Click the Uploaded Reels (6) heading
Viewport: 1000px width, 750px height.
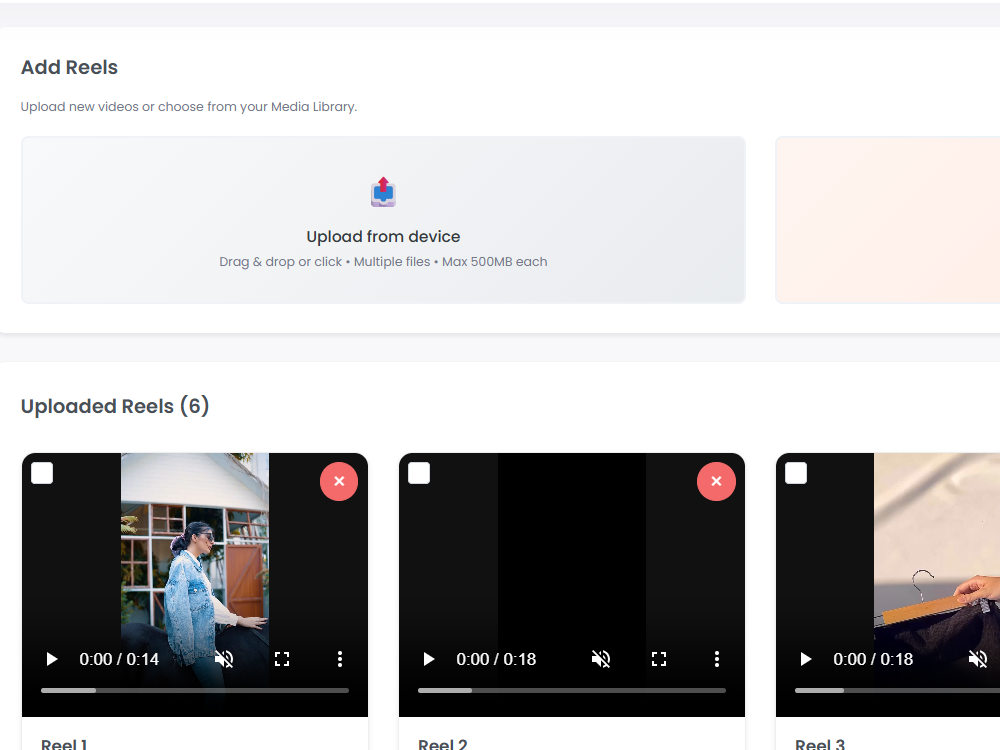pos(115,406)
